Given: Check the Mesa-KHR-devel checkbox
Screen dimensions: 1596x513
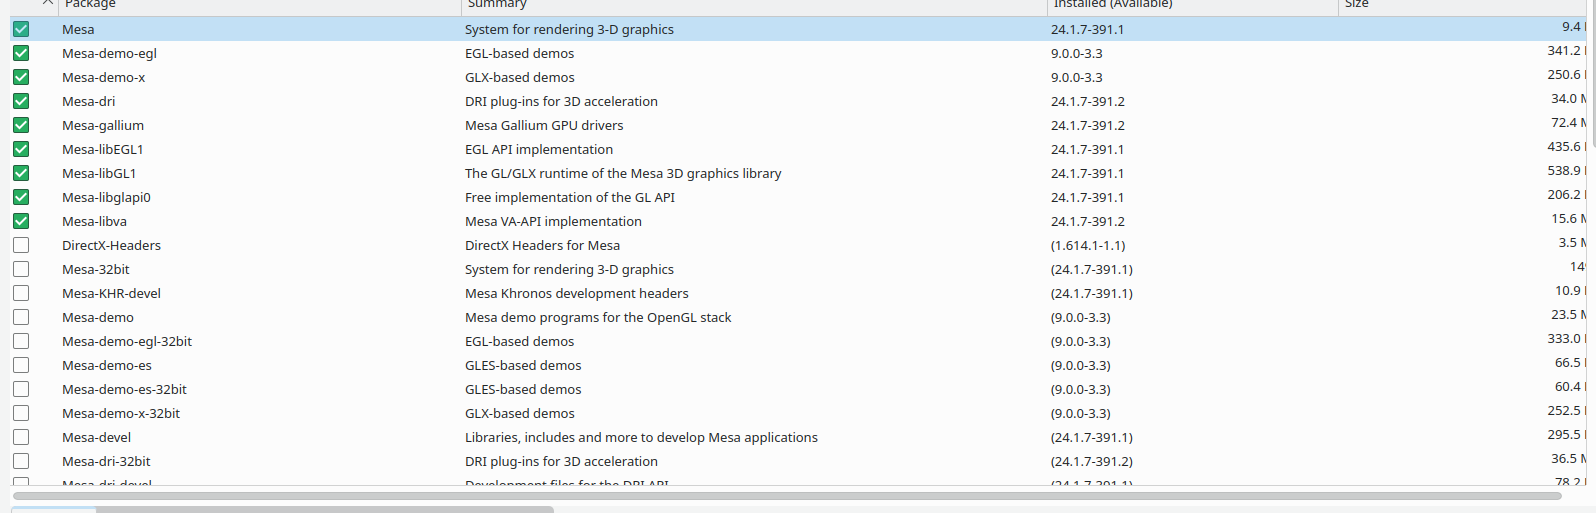Looking at the screenshot, I should (21, 293).
